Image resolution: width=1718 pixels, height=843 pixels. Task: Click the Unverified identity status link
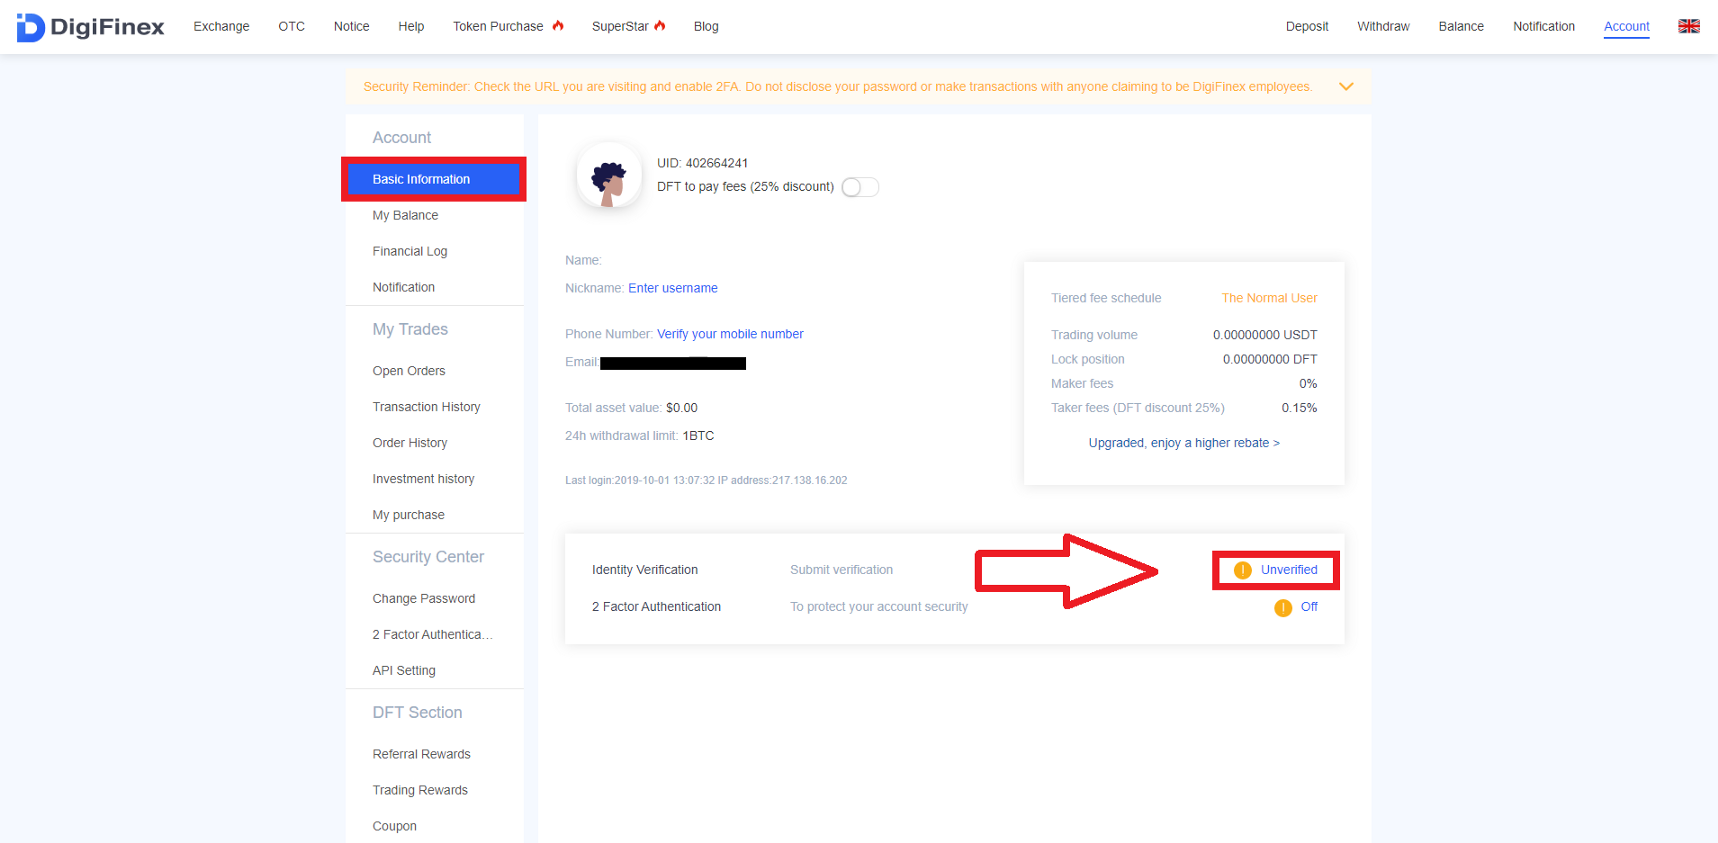[1289, 570]
